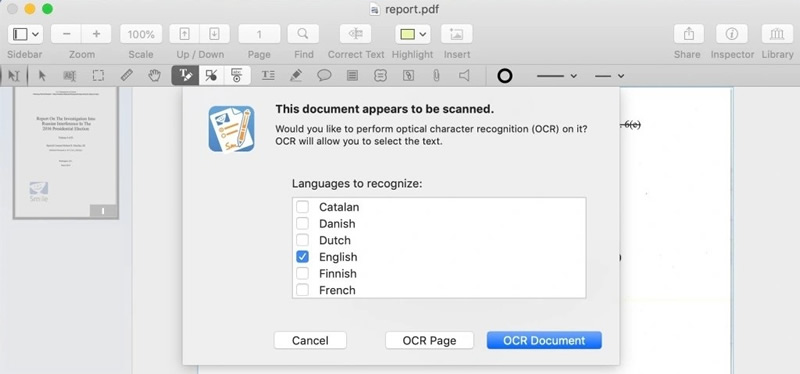The image size is (800, 374).
Task: Click the OCR Page button
Action: 430,340
